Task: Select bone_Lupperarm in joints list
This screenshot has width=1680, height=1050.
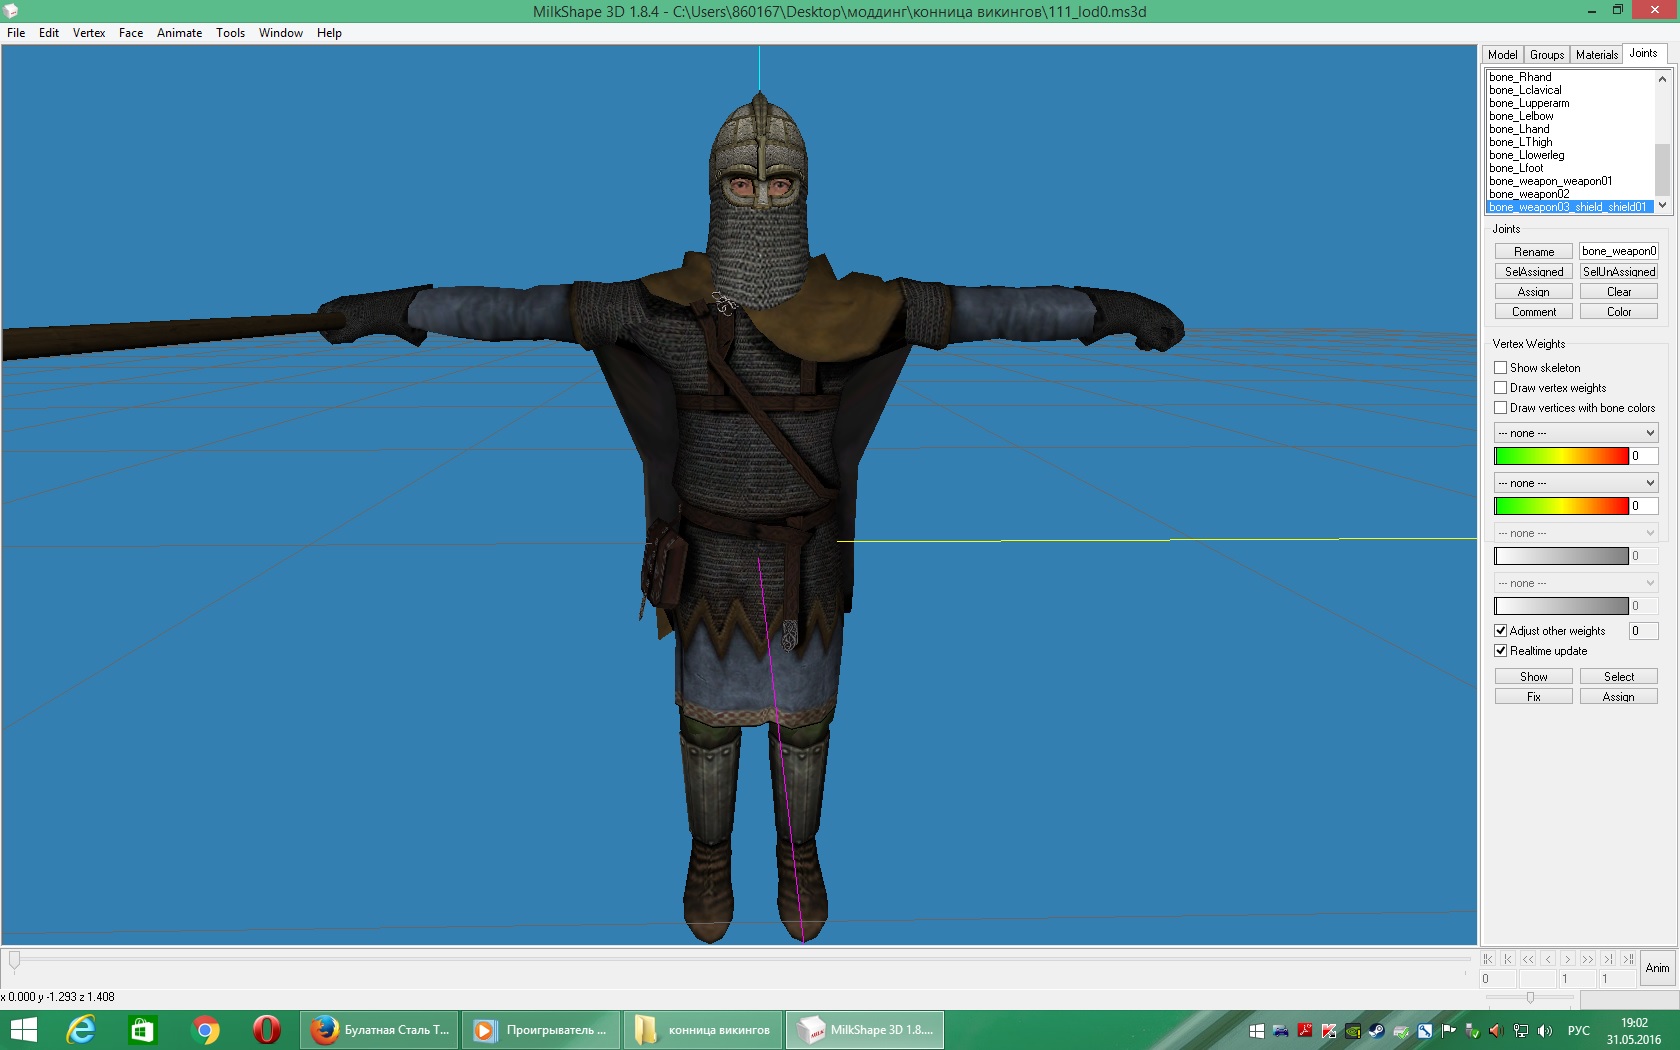Action: [x=1570, y=103]
